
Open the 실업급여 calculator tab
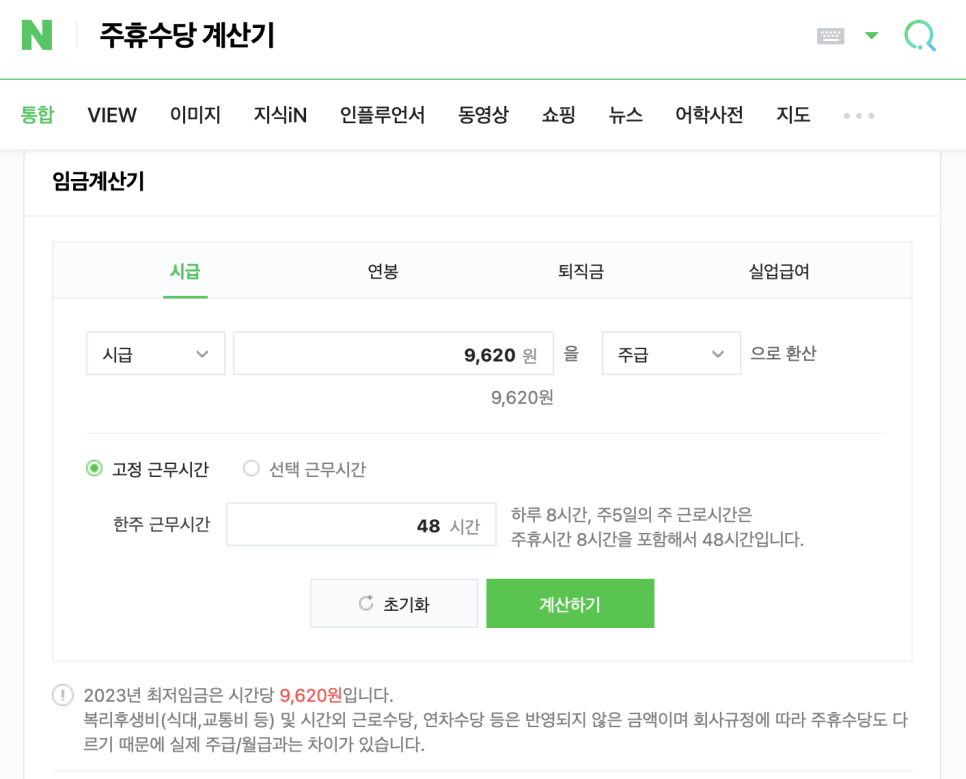pyautogui.click(x=779, y=271)
